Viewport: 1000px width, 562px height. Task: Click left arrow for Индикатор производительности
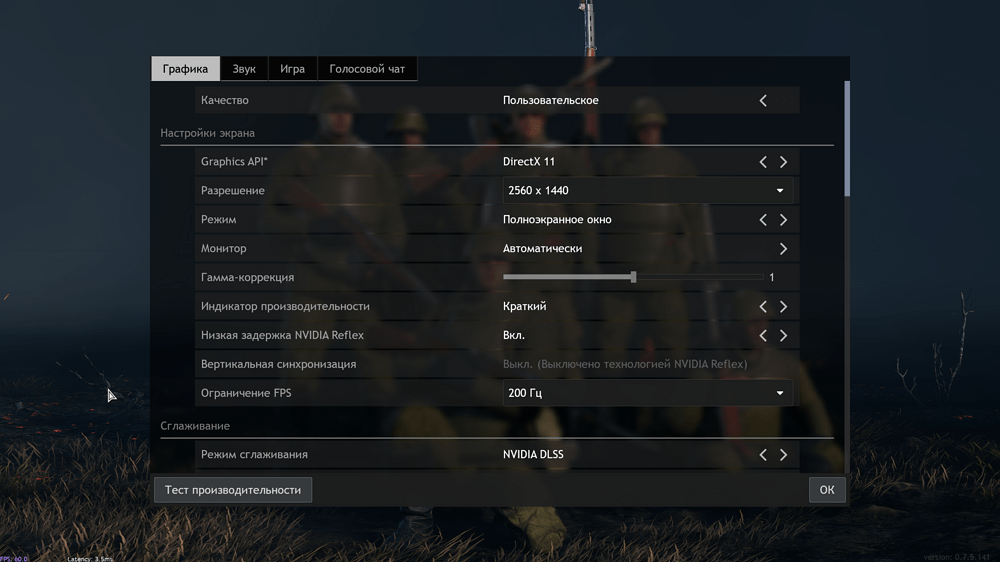[x=763, y=307]
